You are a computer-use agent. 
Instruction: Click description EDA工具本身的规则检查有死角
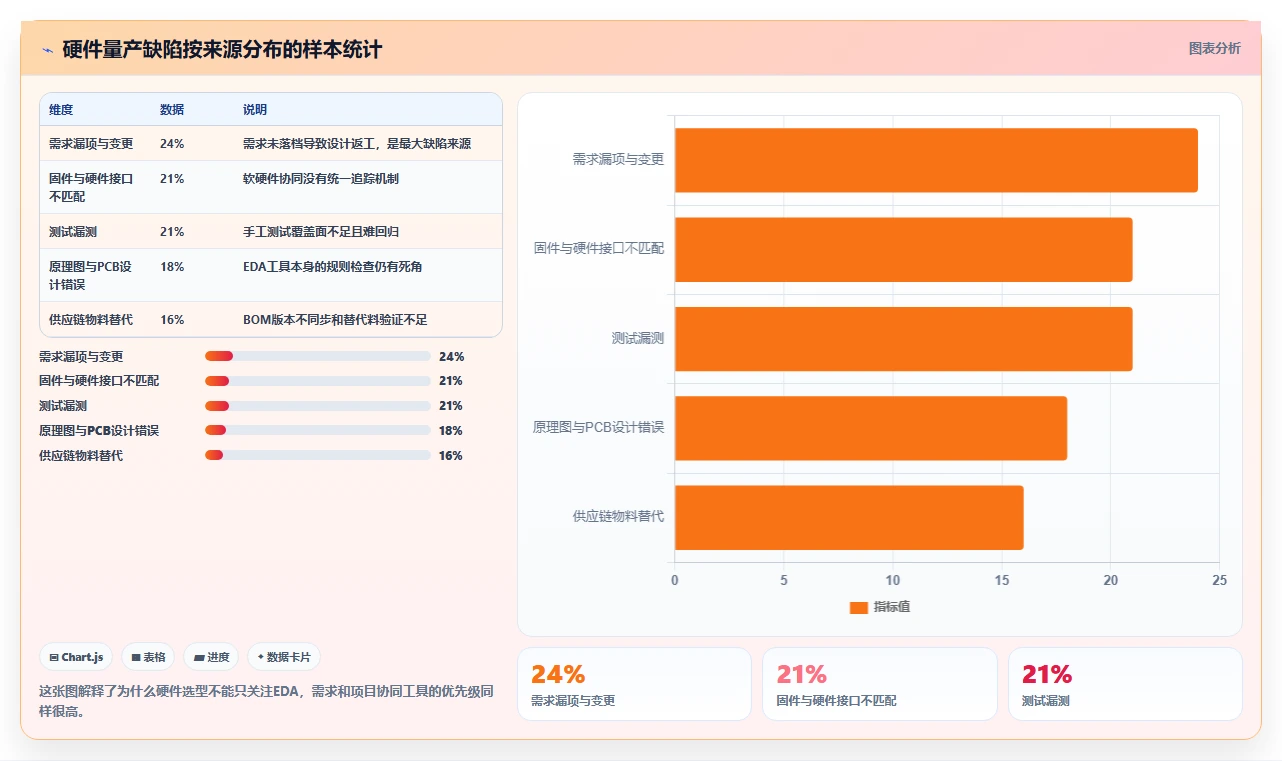pyautogui.click(x=332, y=267)
